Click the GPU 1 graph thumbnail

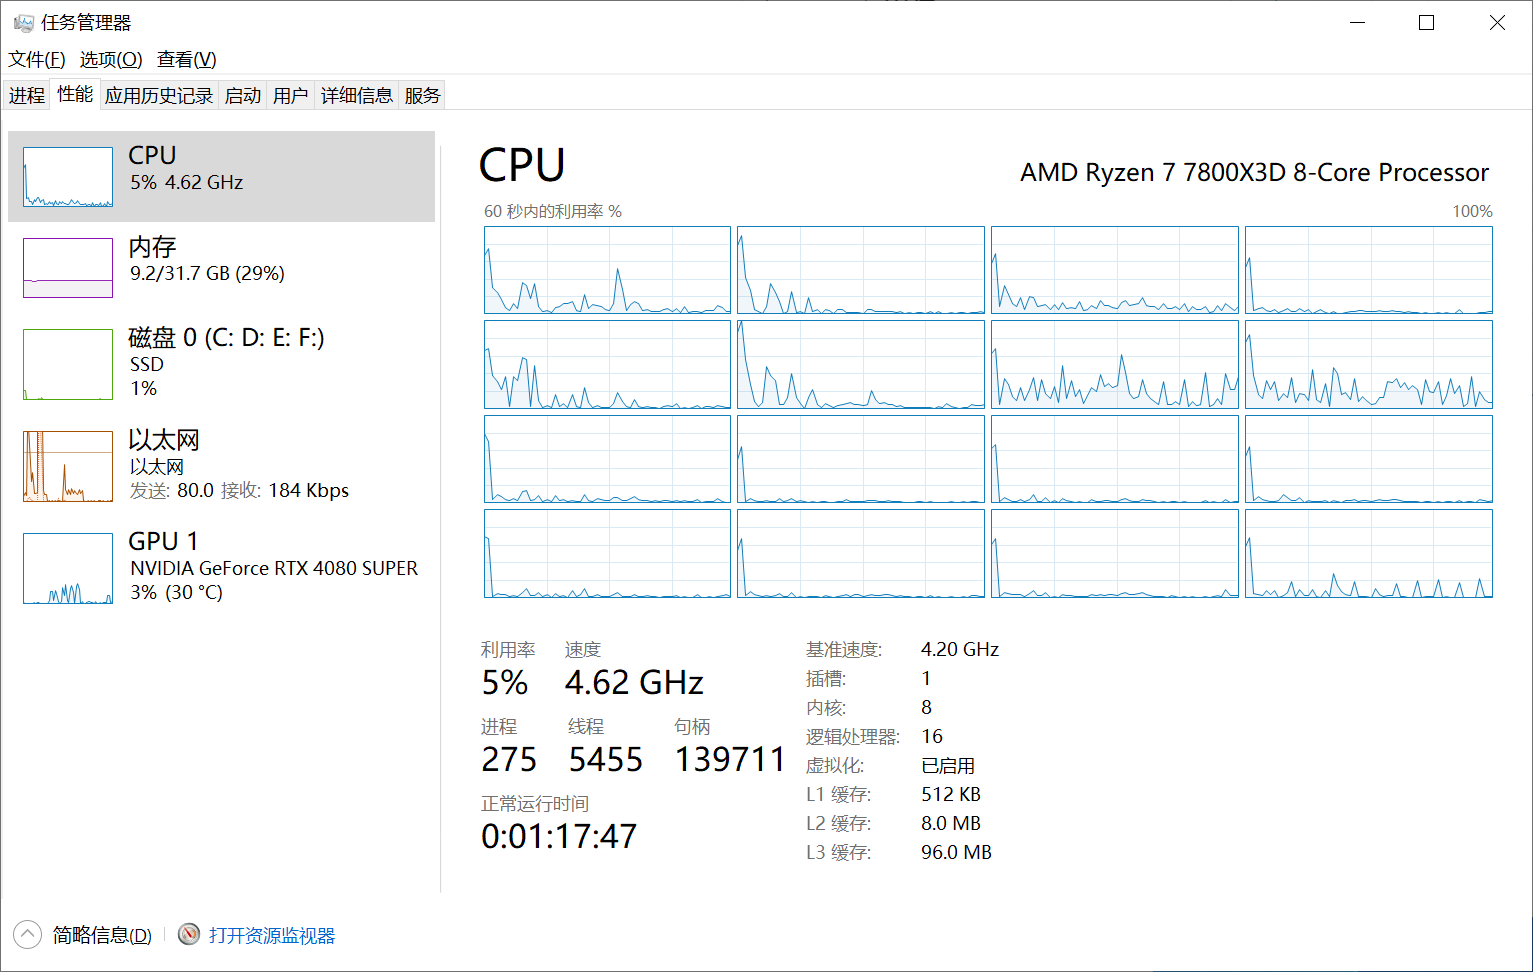[x=68, y=568]
